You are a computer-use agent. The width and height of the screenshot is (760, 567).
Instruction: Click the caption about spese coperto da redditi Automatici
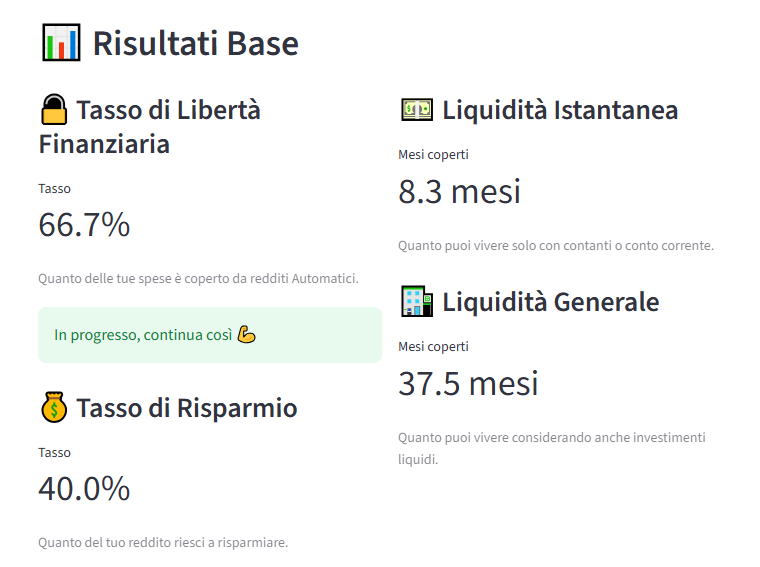pos(198,279)
